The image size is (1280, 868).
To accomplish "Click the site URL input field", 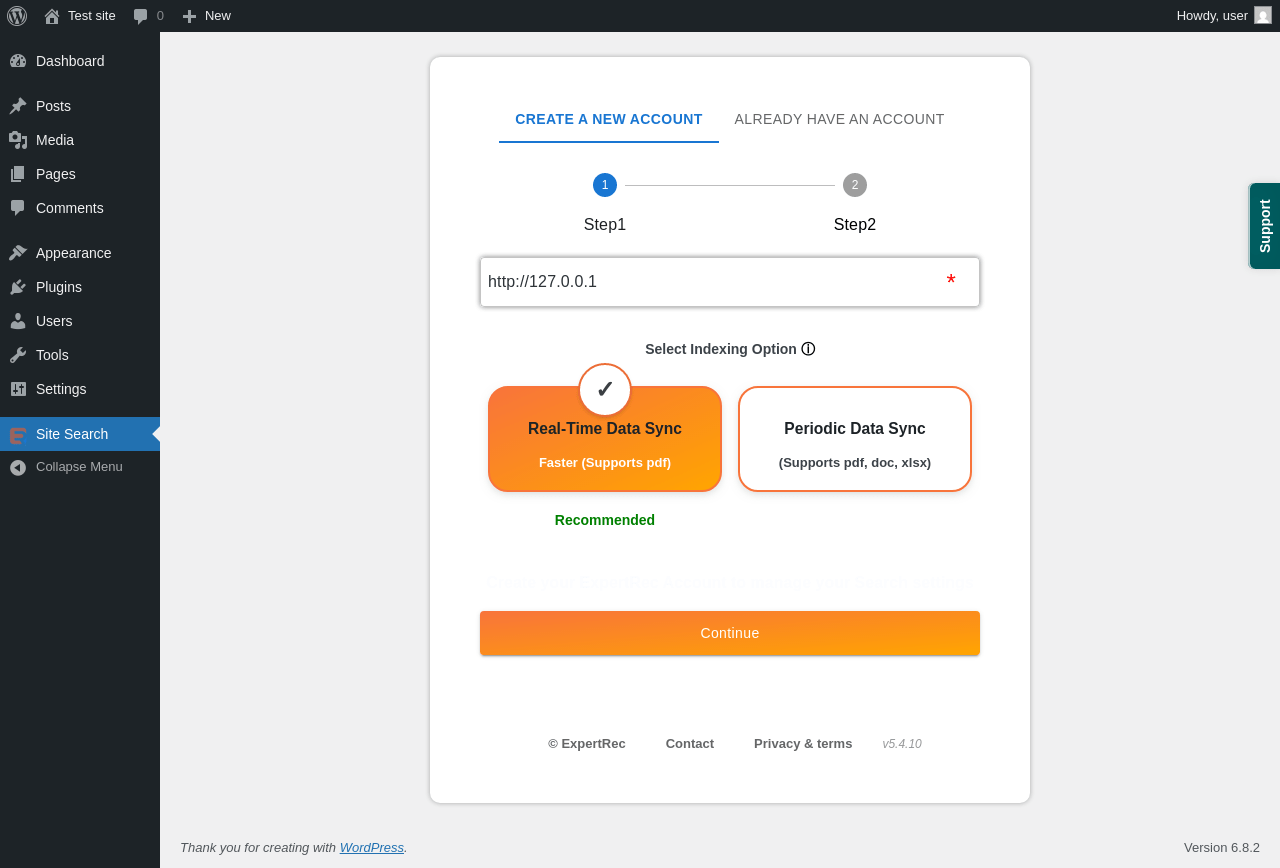I will [730, 282].
